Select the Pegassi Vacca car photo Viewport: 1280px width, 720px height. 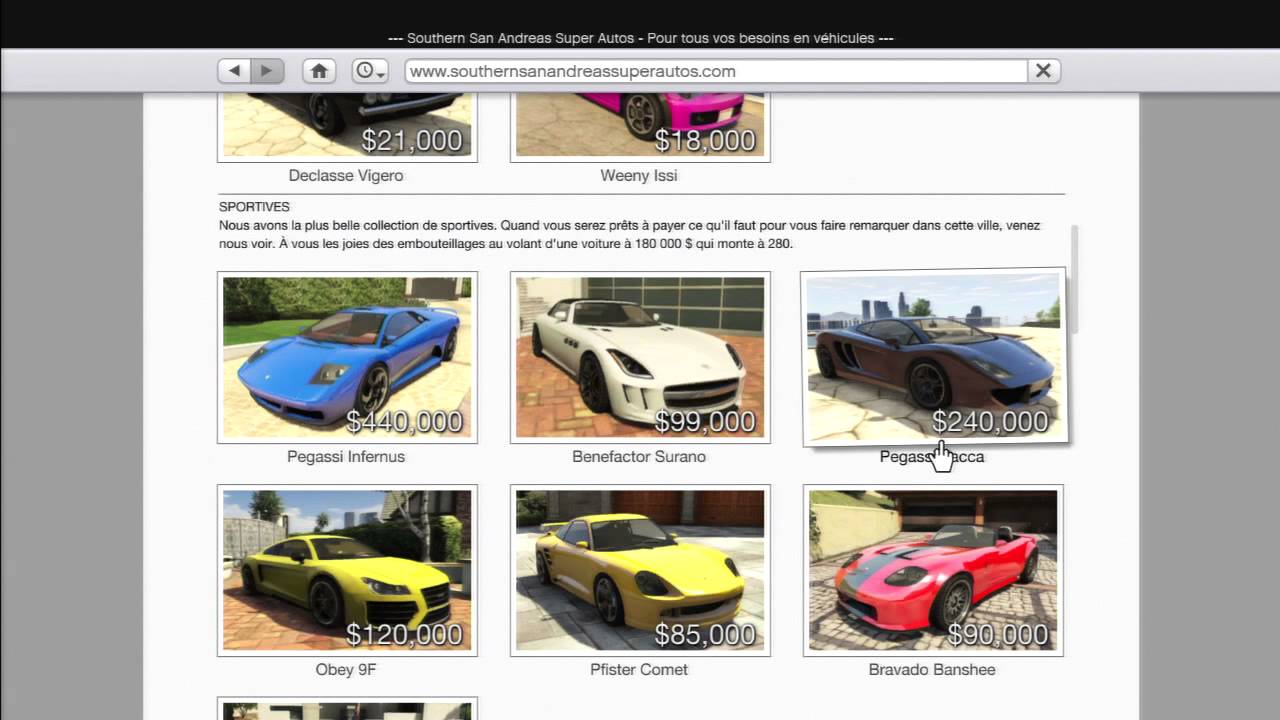[x=934, y=356]
